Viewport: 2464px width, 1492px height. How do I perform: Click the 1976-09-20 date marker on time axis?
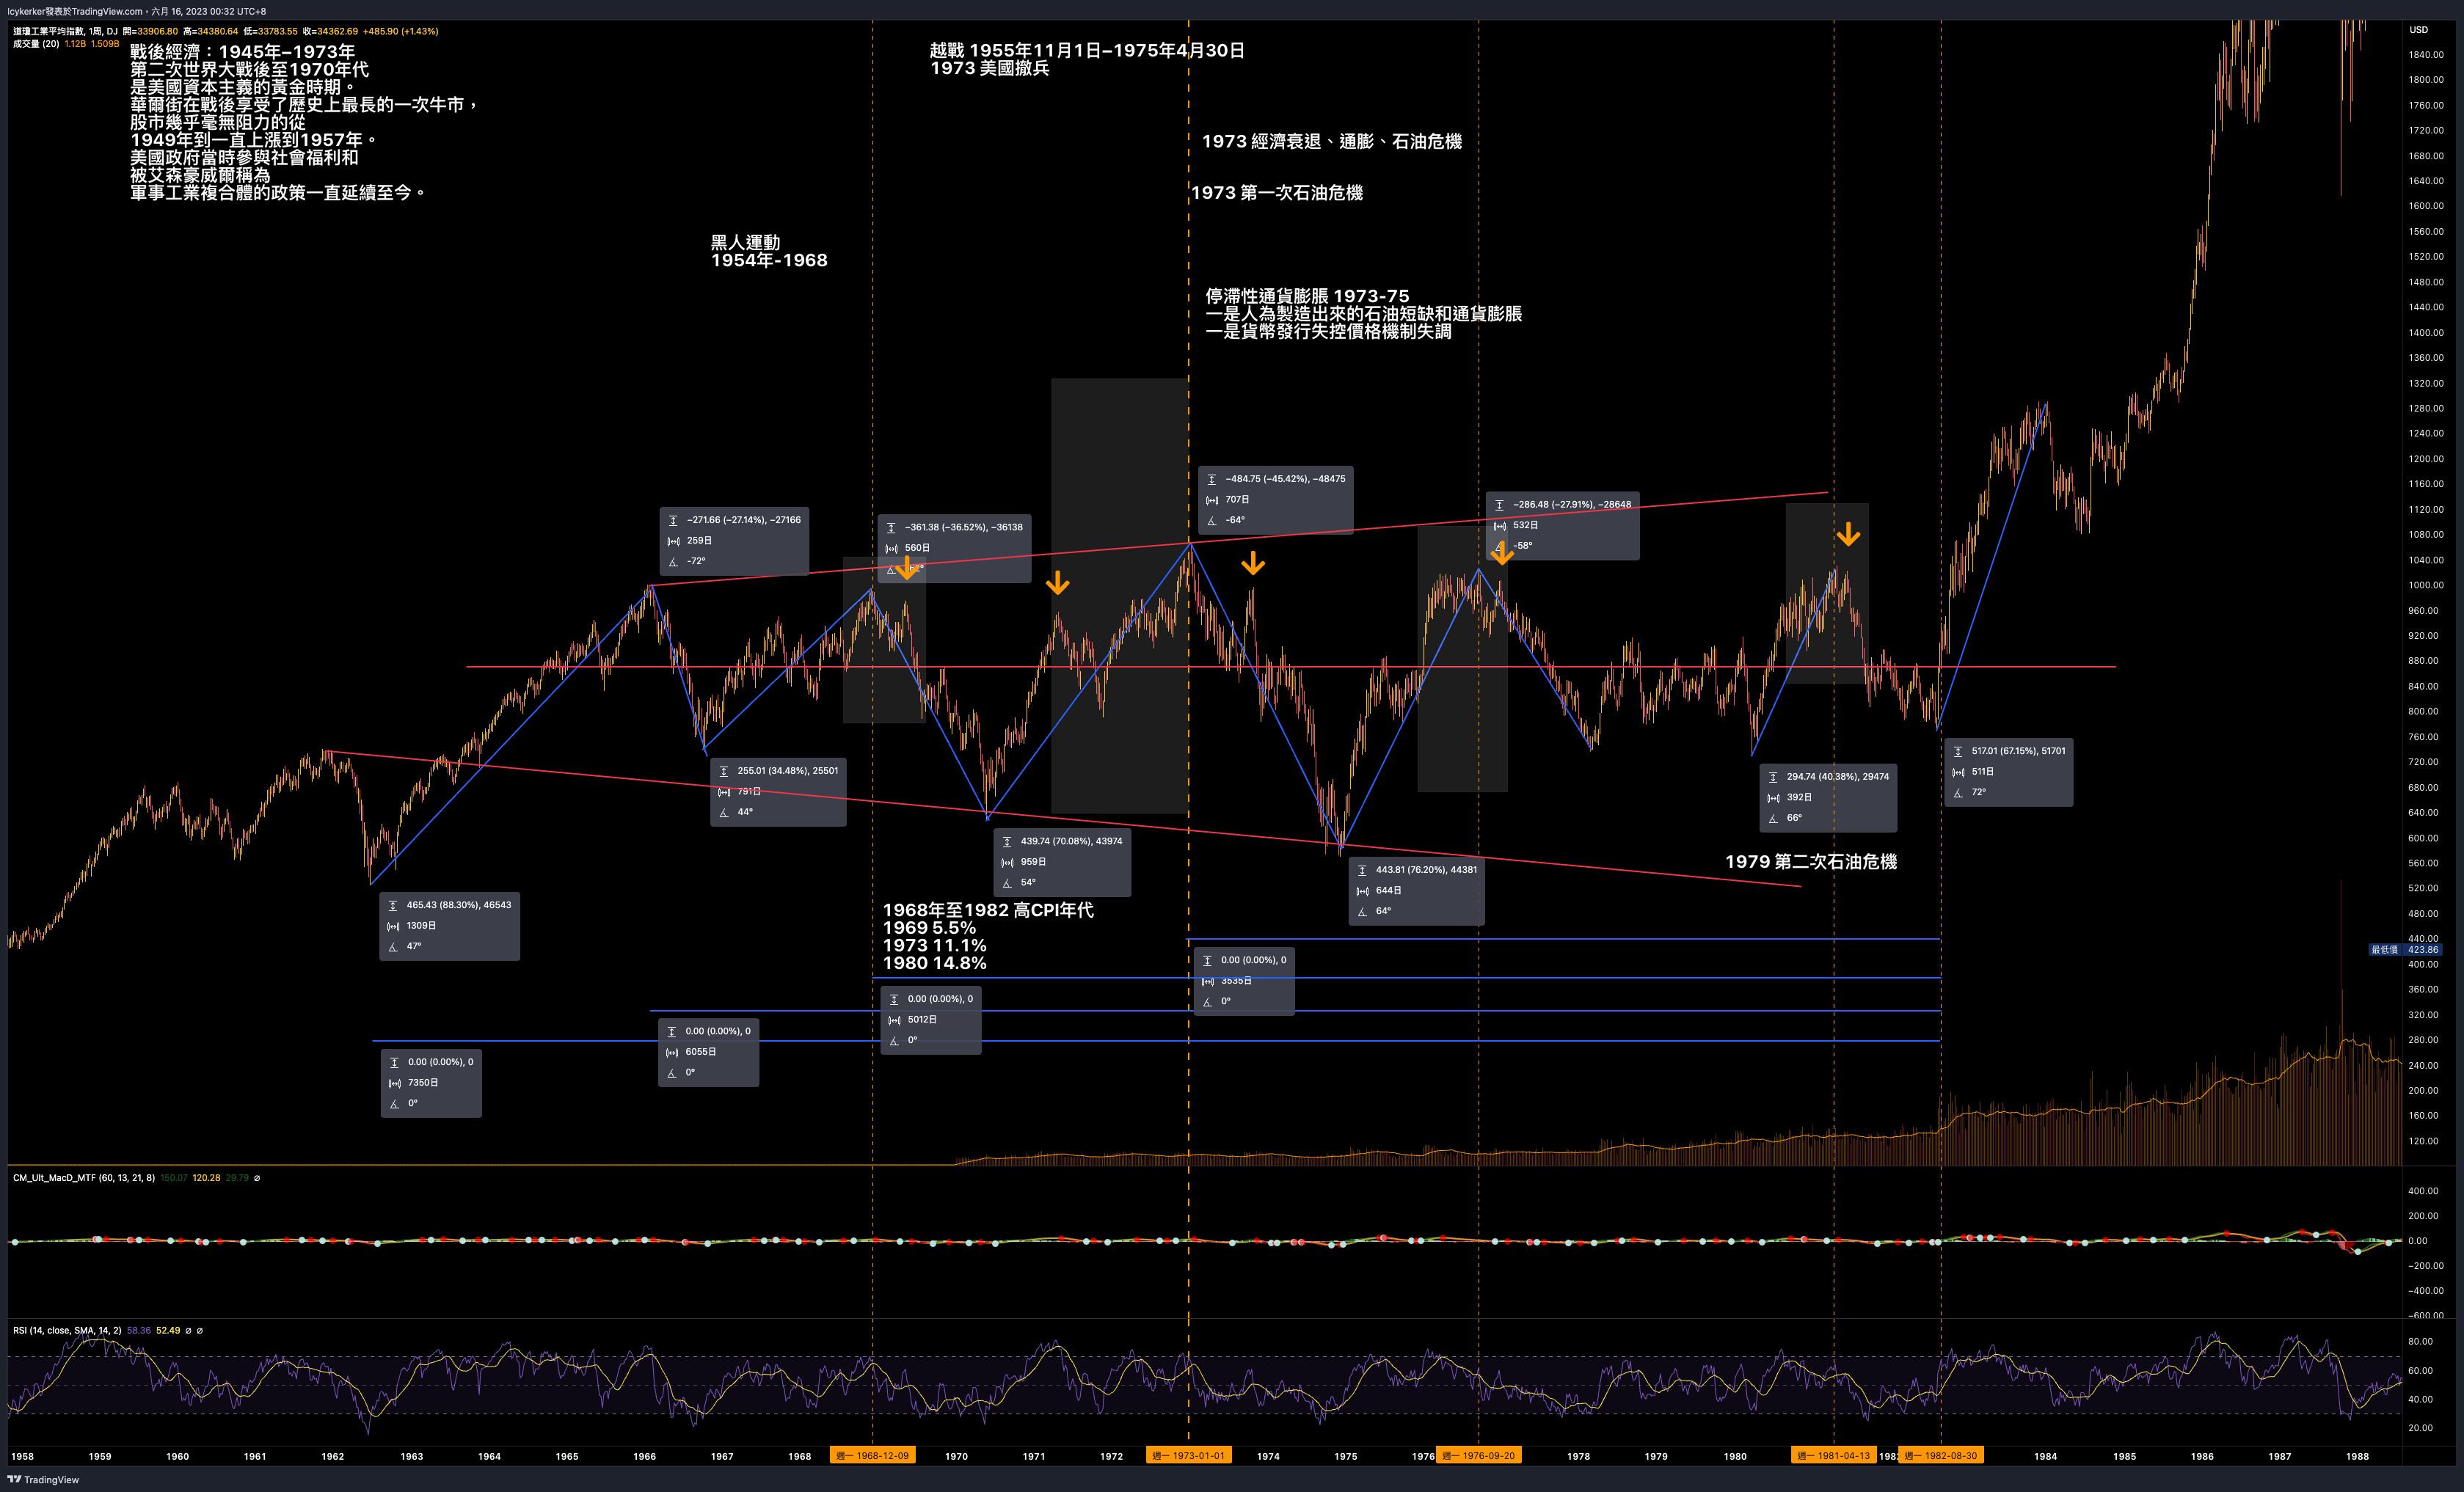(x=1479, y=1456)
